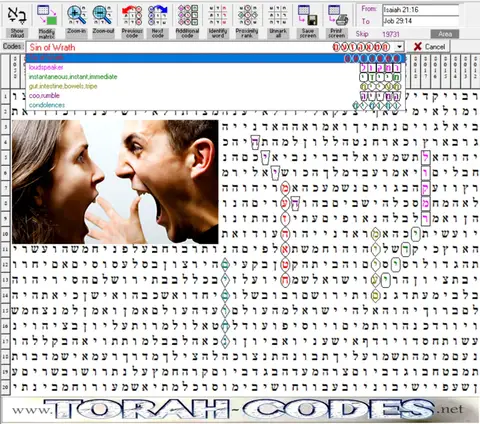Click the Unmark all icon

coord(278,15)
